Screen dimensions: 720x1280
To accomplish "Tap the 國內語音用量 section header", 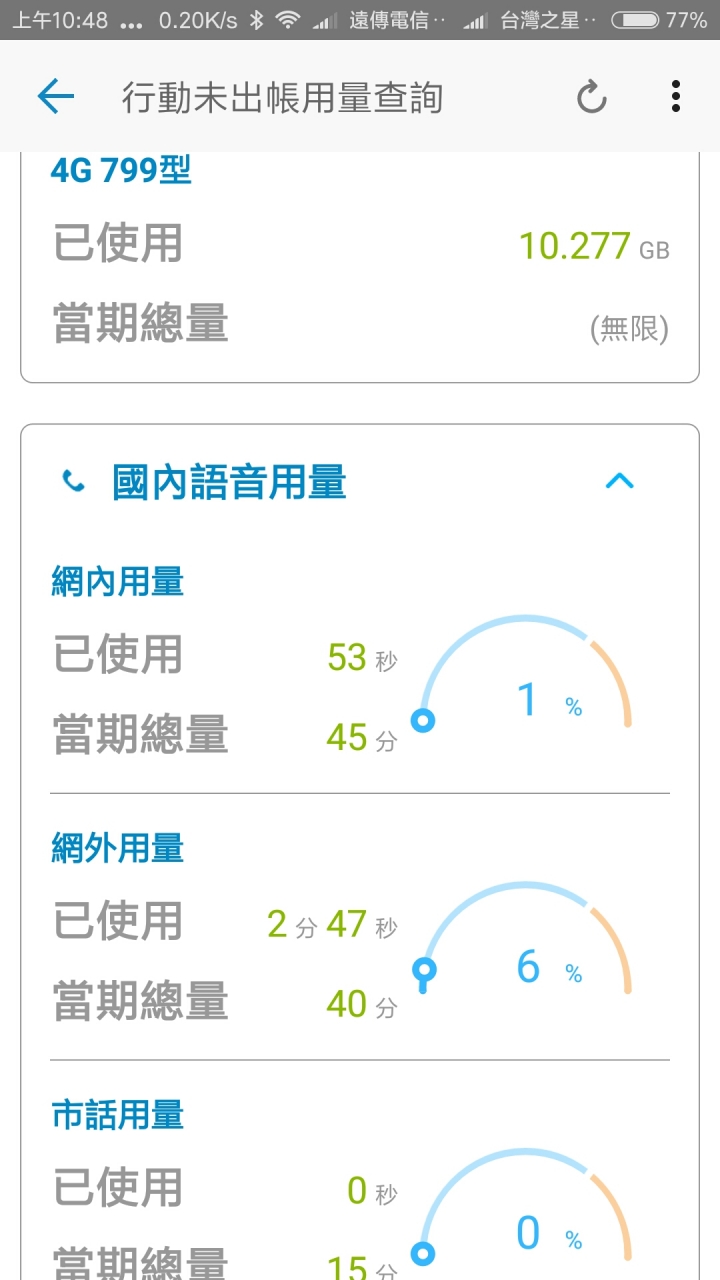I will click(230, 482).
